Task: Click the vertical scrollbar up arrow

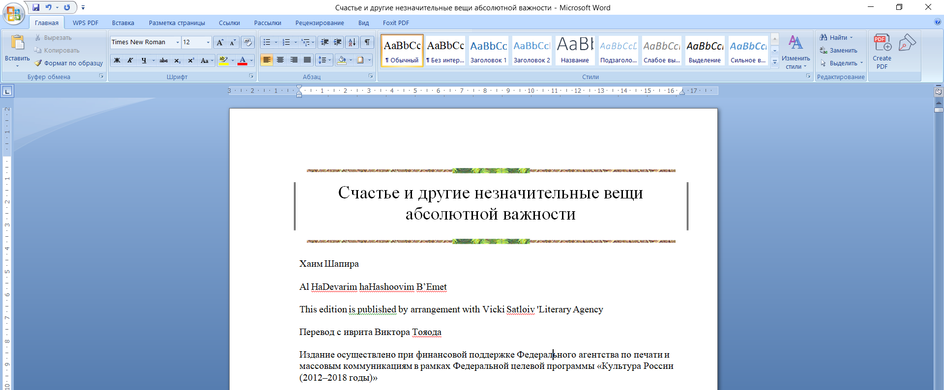Action: (938, 103)
